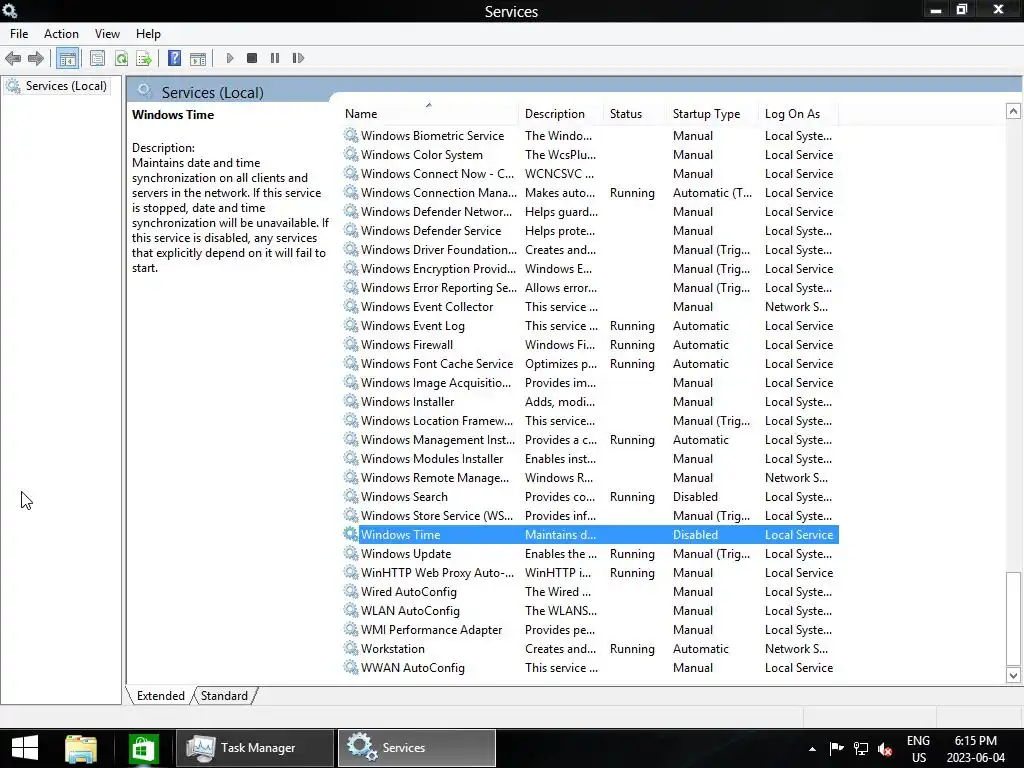The height and width of the screenshot is (768, 1024).
Task: Select the Windows Event Collector service
Action: (590, 306)
